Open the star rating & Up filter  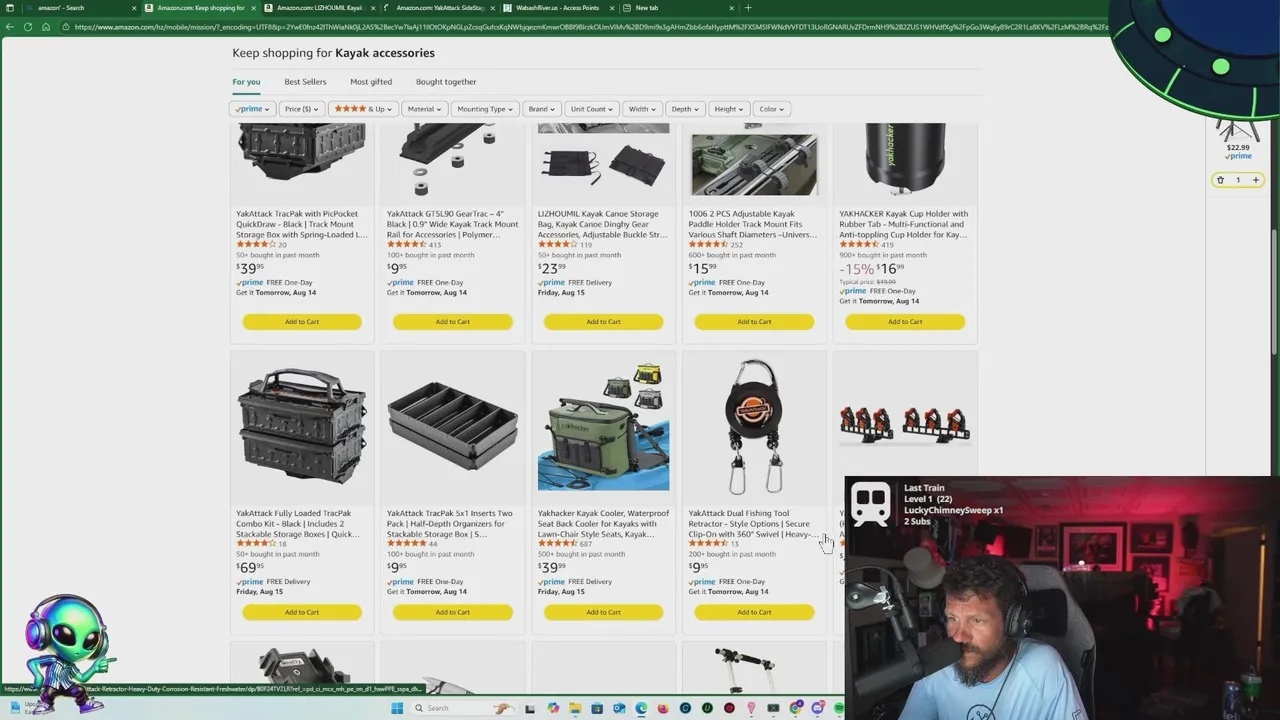(x=363, y=109)
